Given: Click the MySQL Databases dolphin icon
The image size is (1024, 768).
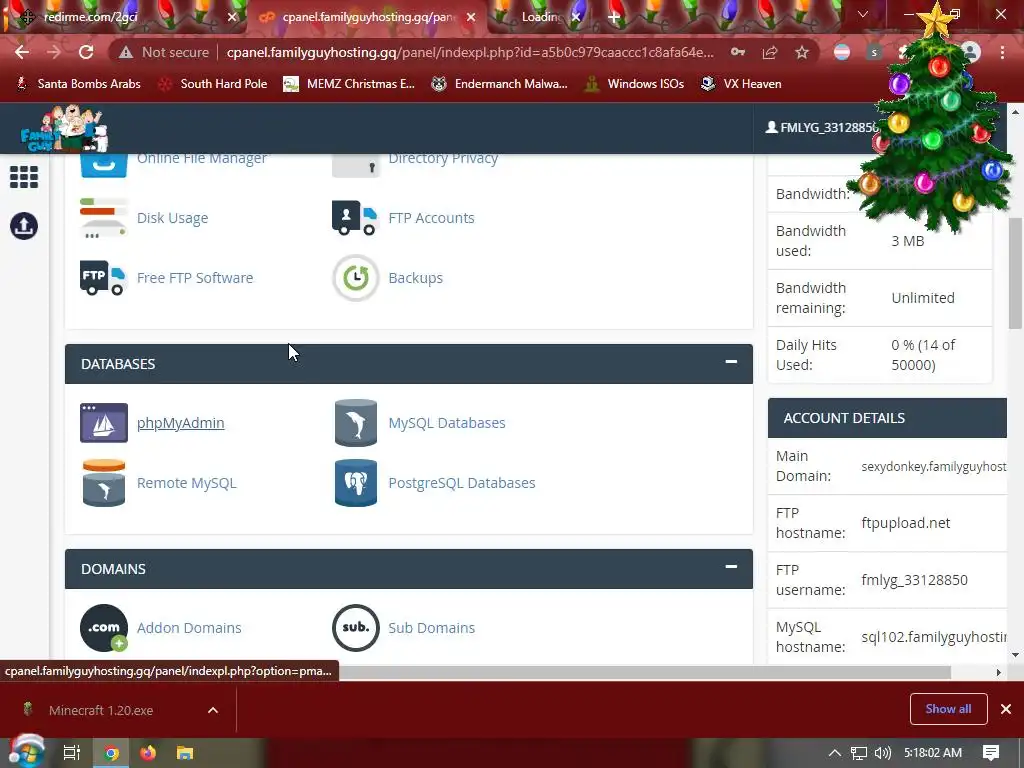Looking at the screenshot, I should (356, 423).
